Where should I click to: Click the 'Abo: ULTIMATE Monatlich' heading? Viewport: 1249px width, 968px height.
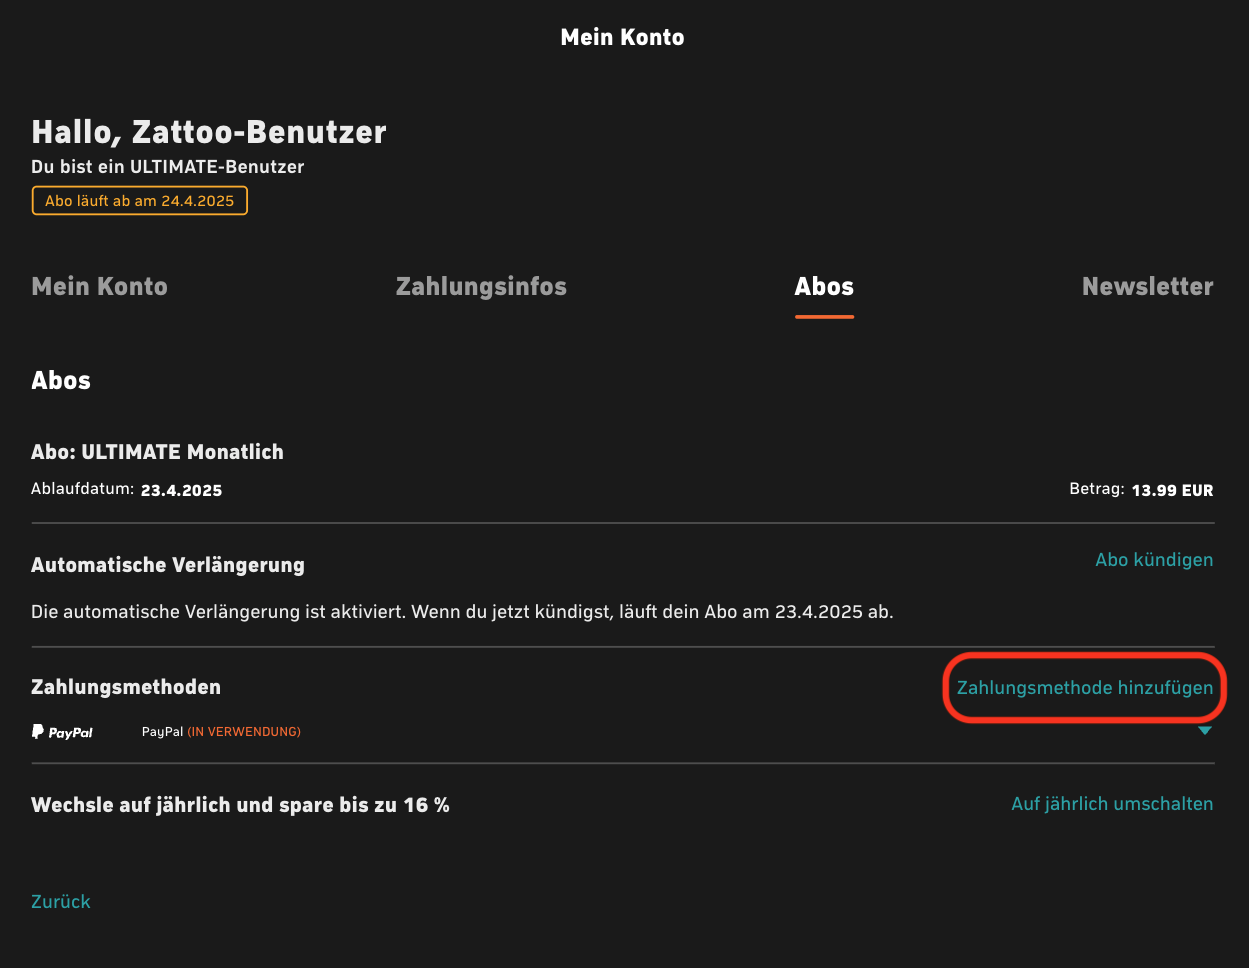pyautogui.click(x=157, y=452)
